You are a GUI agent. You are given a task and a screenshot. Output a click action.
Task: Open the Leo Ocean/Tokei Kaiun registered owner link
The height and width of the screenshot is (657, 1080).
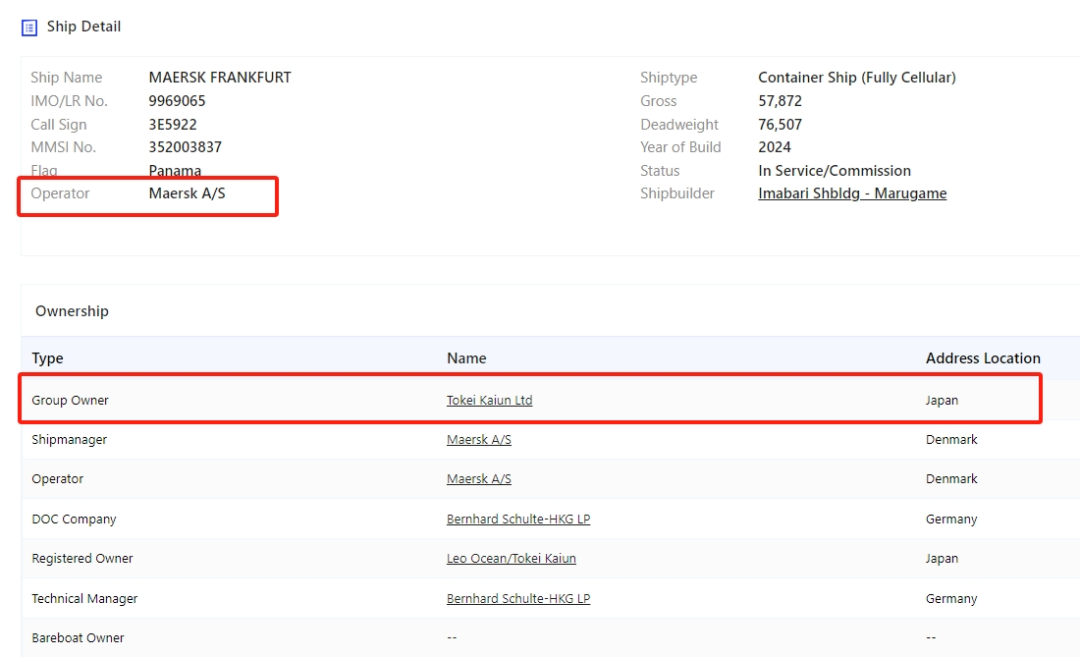511,559
